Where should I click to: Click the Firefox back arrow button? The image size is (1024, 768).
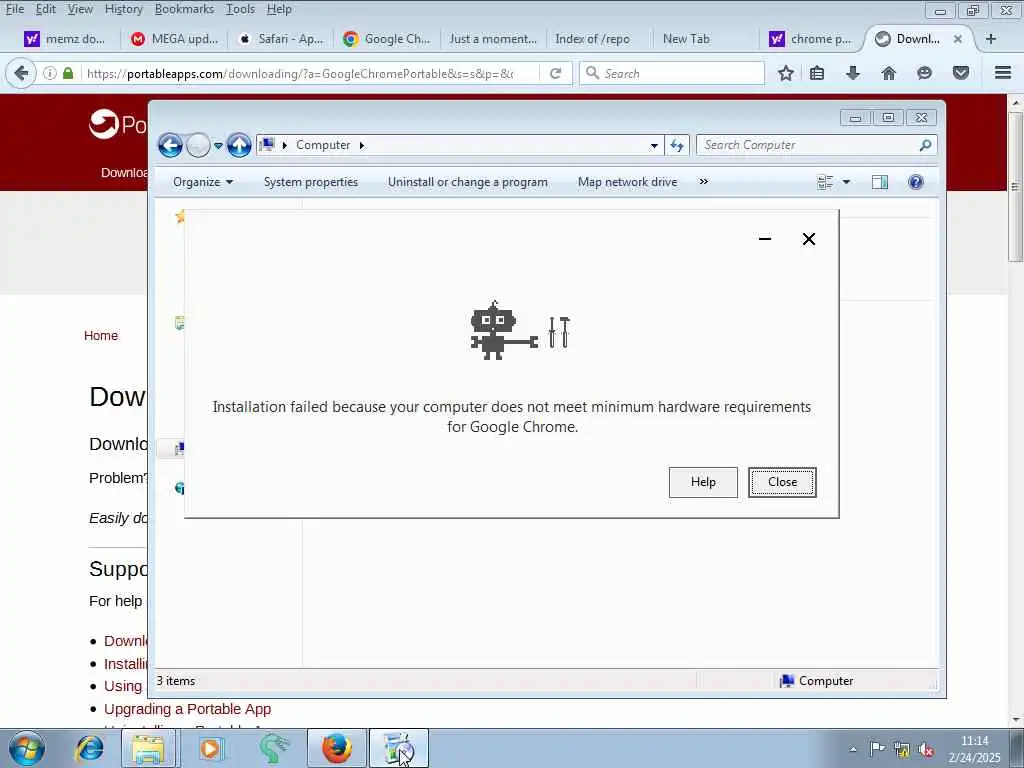coord(21,73)
